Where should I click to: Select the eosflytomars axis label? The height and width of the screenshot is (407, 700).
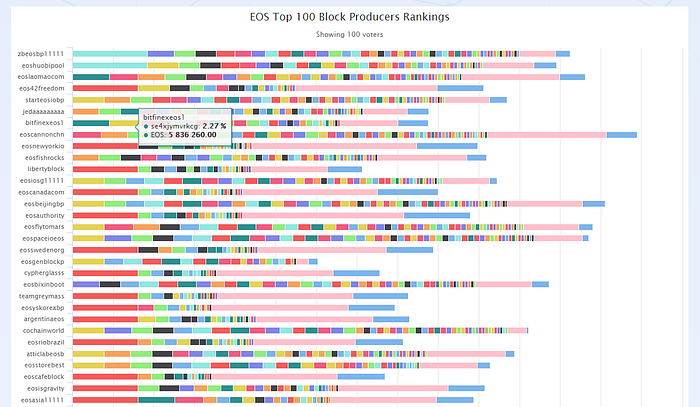pos(44,227)
